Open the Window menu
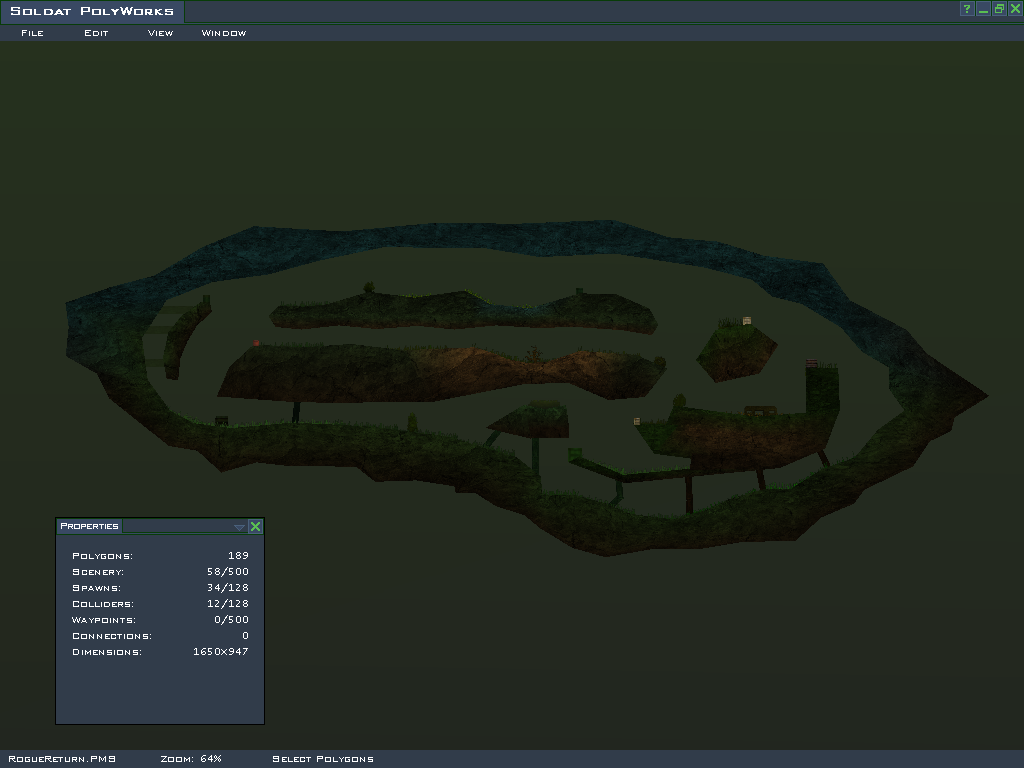The image size is (1024, 768). (x=224, y=33)
